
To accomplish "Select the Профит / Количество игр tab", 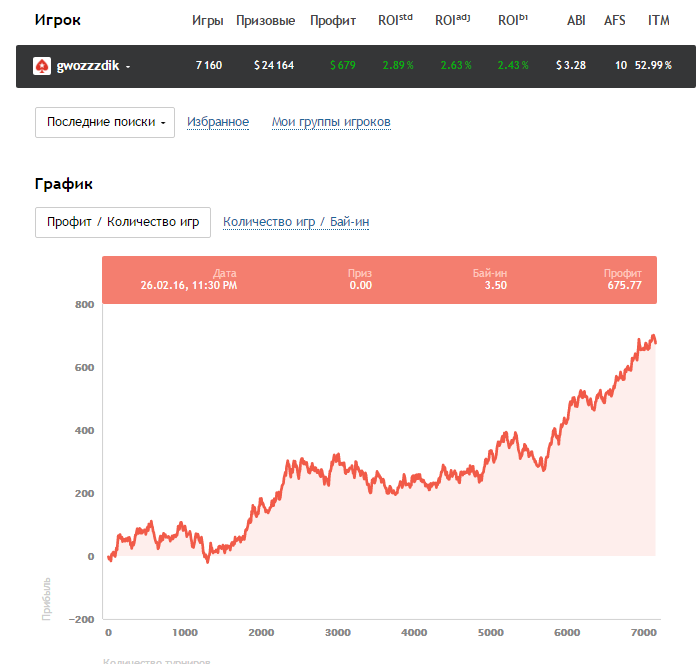I will click(x=123, y=222).
